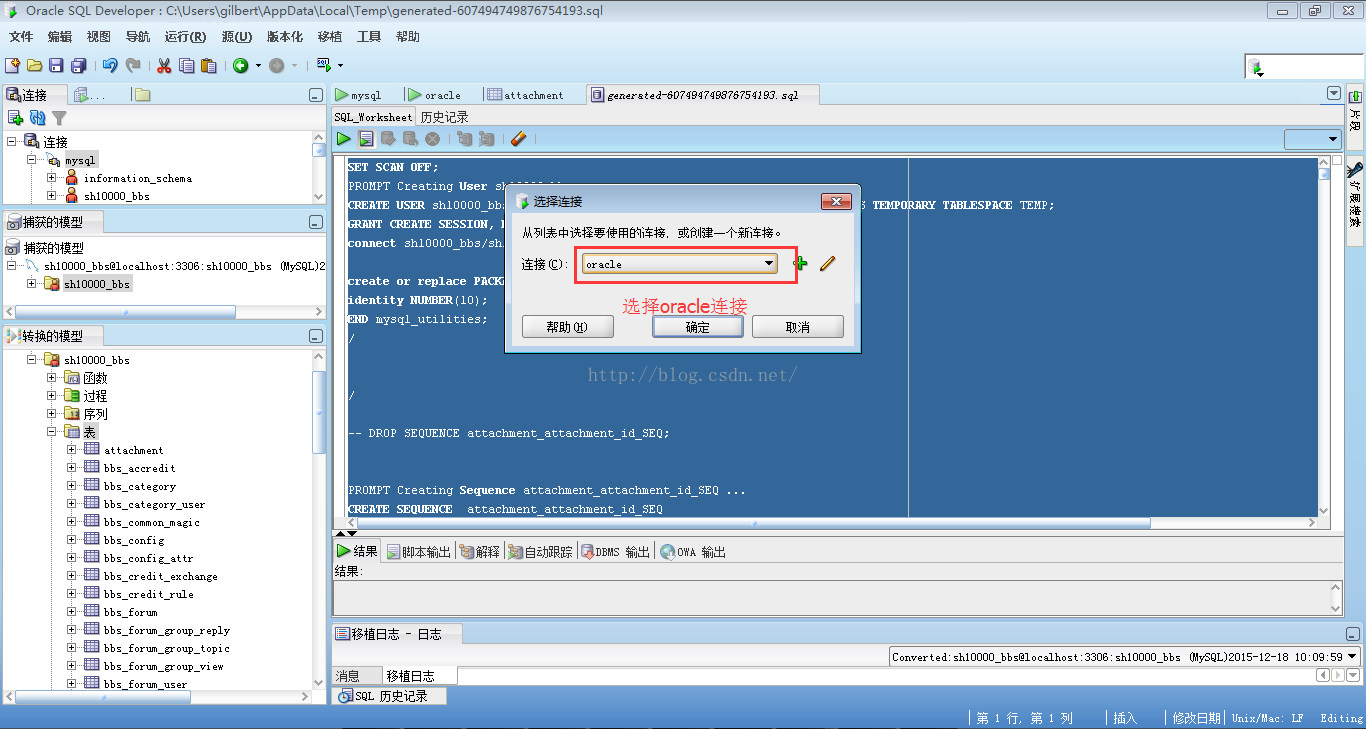Viewport: 1366px width, 729px height.
Task: Open the 文件 menu
Action: [x=21, y=37]
